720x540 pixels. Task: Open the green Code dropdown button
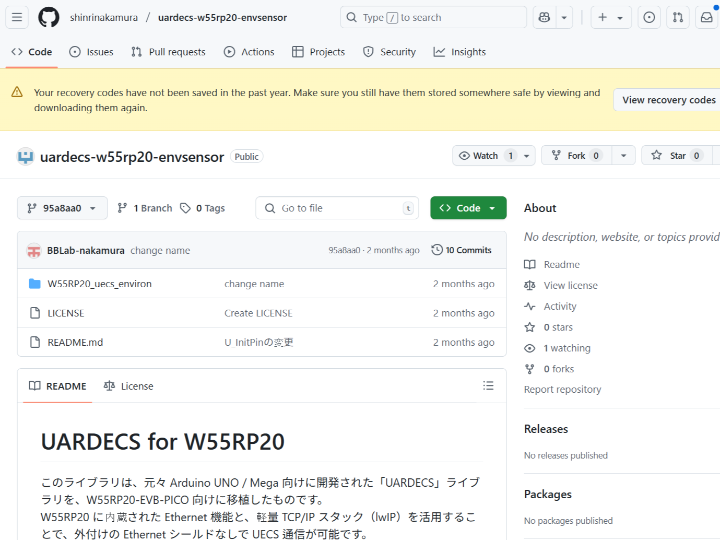coord(468,208)
